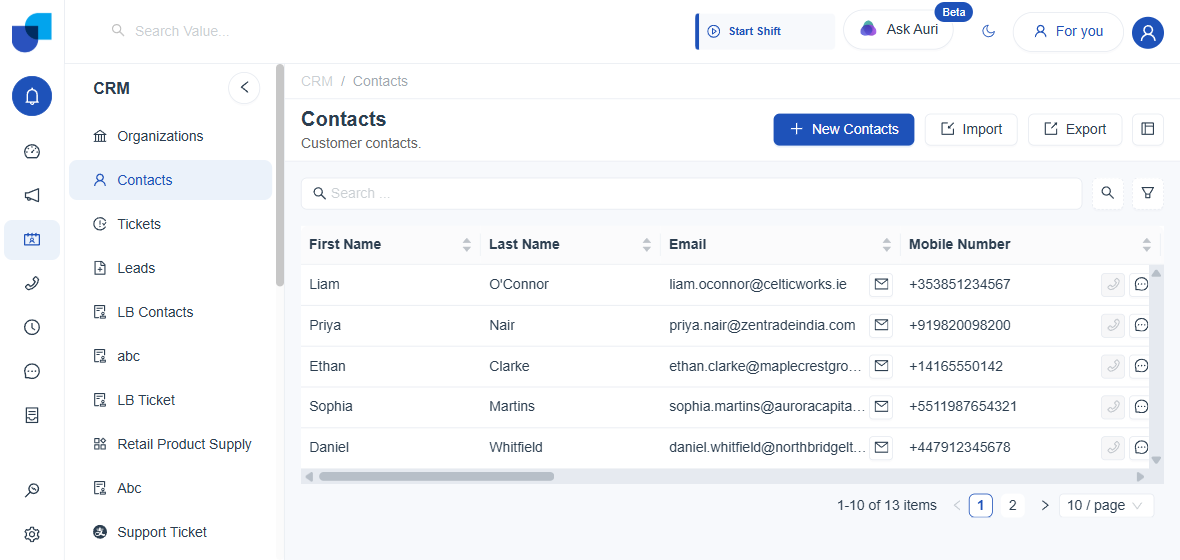The height and width of the screenshot is (560, 1180).
Task: Click envelope icon in Daniel Whitfield row
Action: tap(881, 447)
